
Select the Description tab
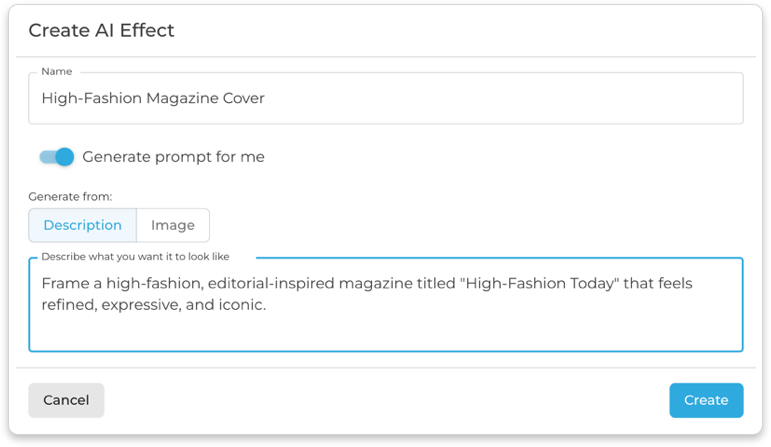(82, 225)
